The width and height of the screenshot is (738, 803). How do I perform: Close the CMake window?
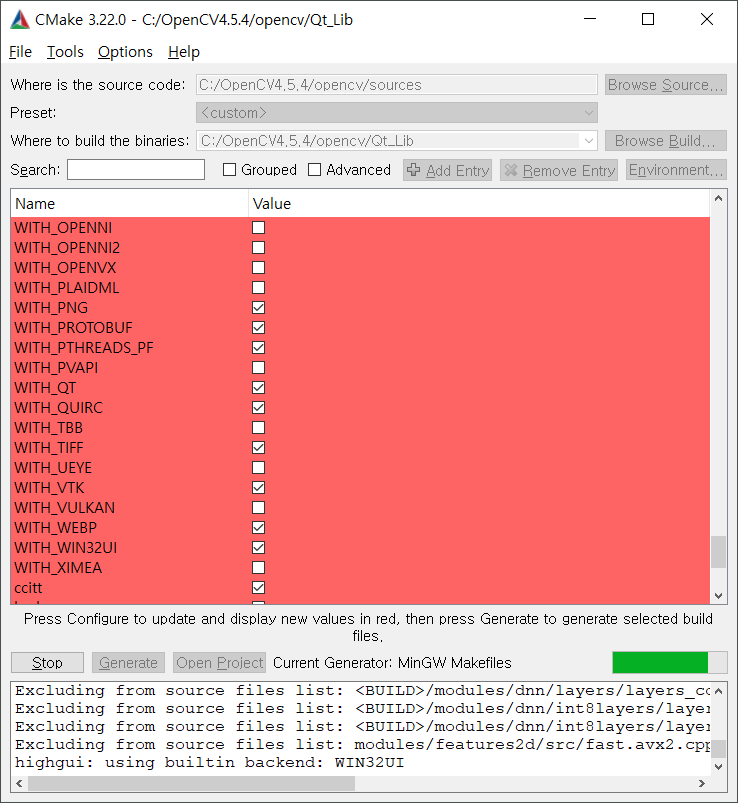(x=707, y=19)
